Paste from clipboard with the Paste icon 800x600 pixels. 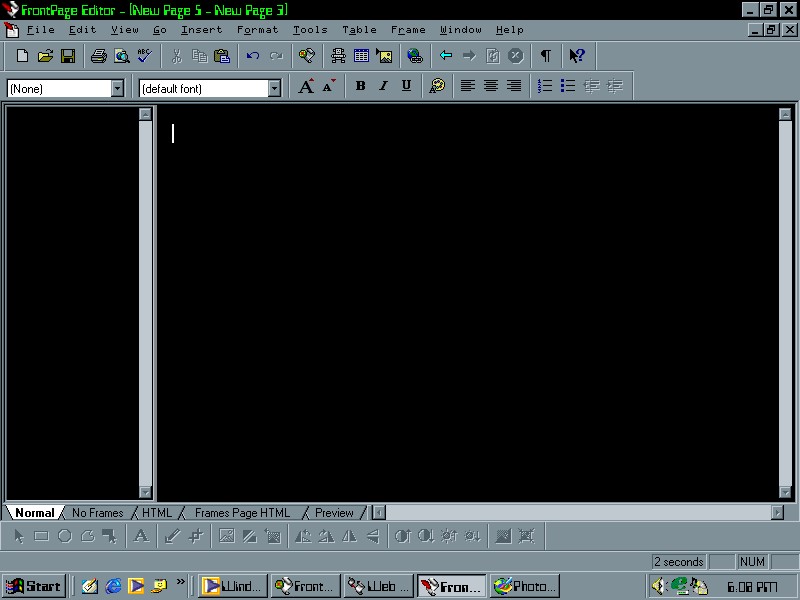(x=222, y=56)
